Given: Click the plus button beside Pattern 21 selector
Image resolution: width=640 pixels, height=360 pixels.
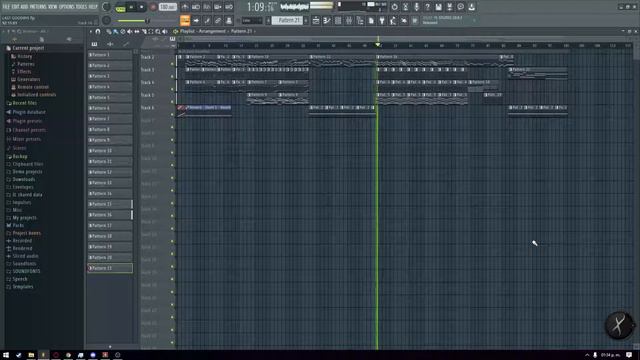Looking at the screenshot, I should [306, 20].
